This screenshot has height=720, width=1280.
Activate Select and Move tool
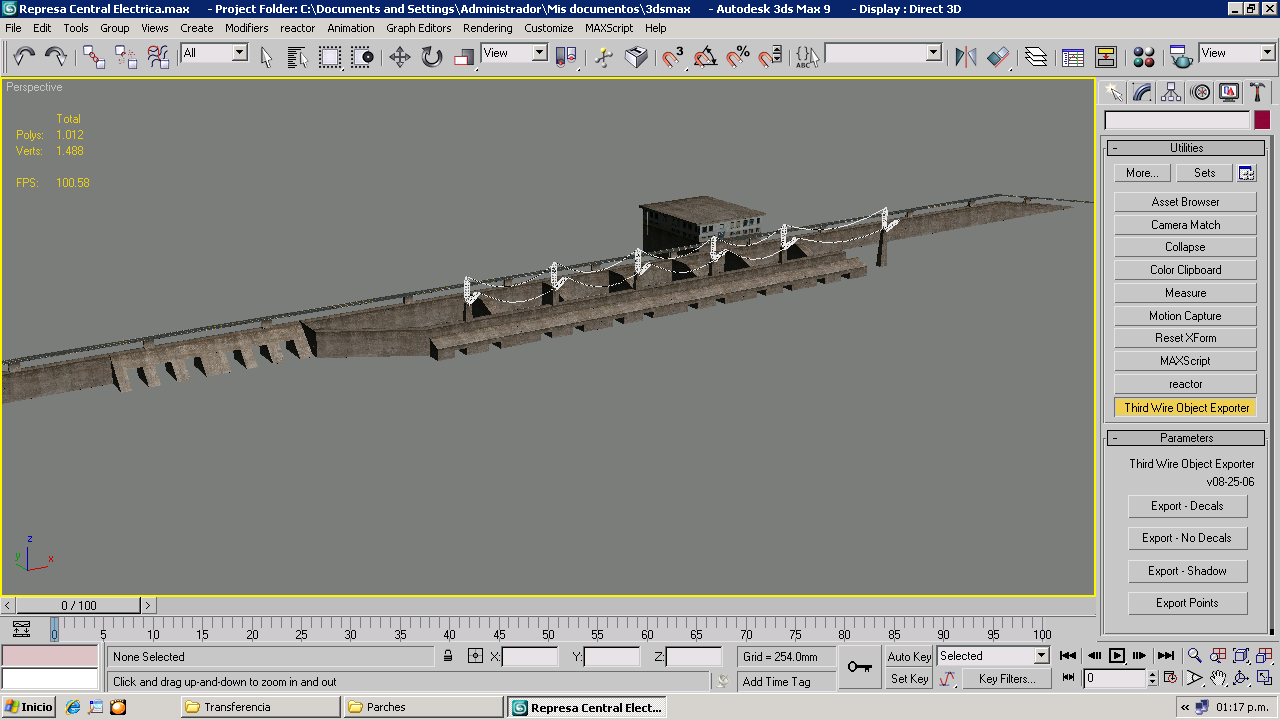[400, 57]
